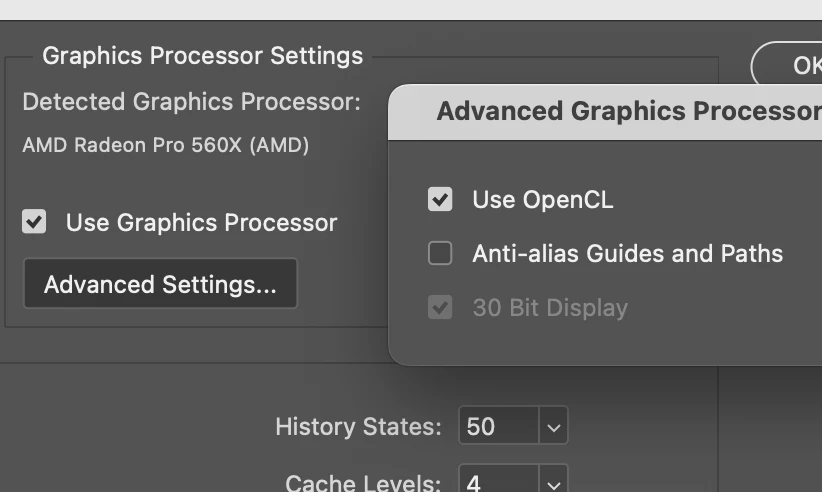Click the 30 Bit Display label text
The height and width of the screenshot is (492, 822).
(550, 307)
